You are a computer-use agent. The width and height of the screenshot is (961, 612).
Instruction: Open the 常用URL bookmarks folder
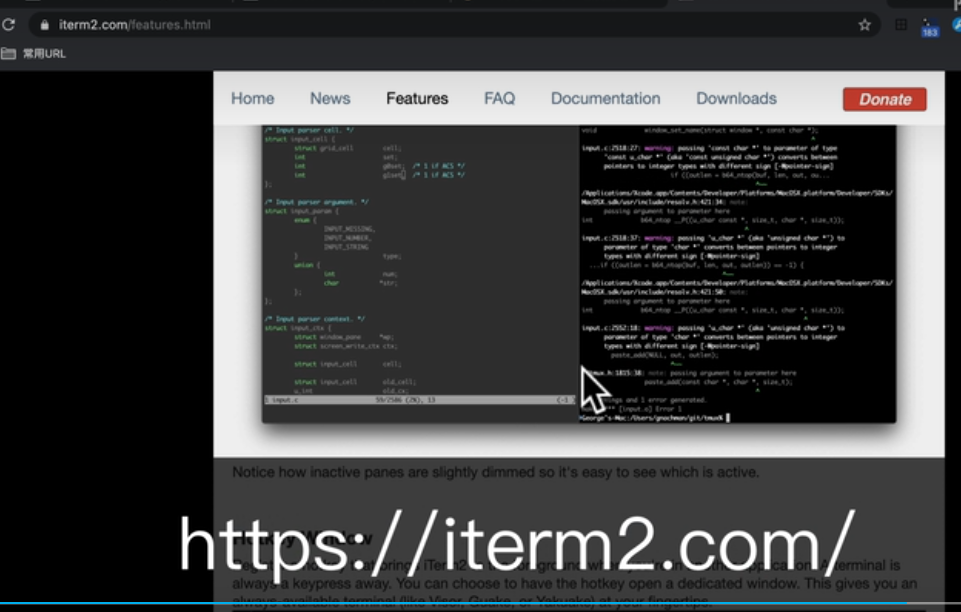pos(34,54)
